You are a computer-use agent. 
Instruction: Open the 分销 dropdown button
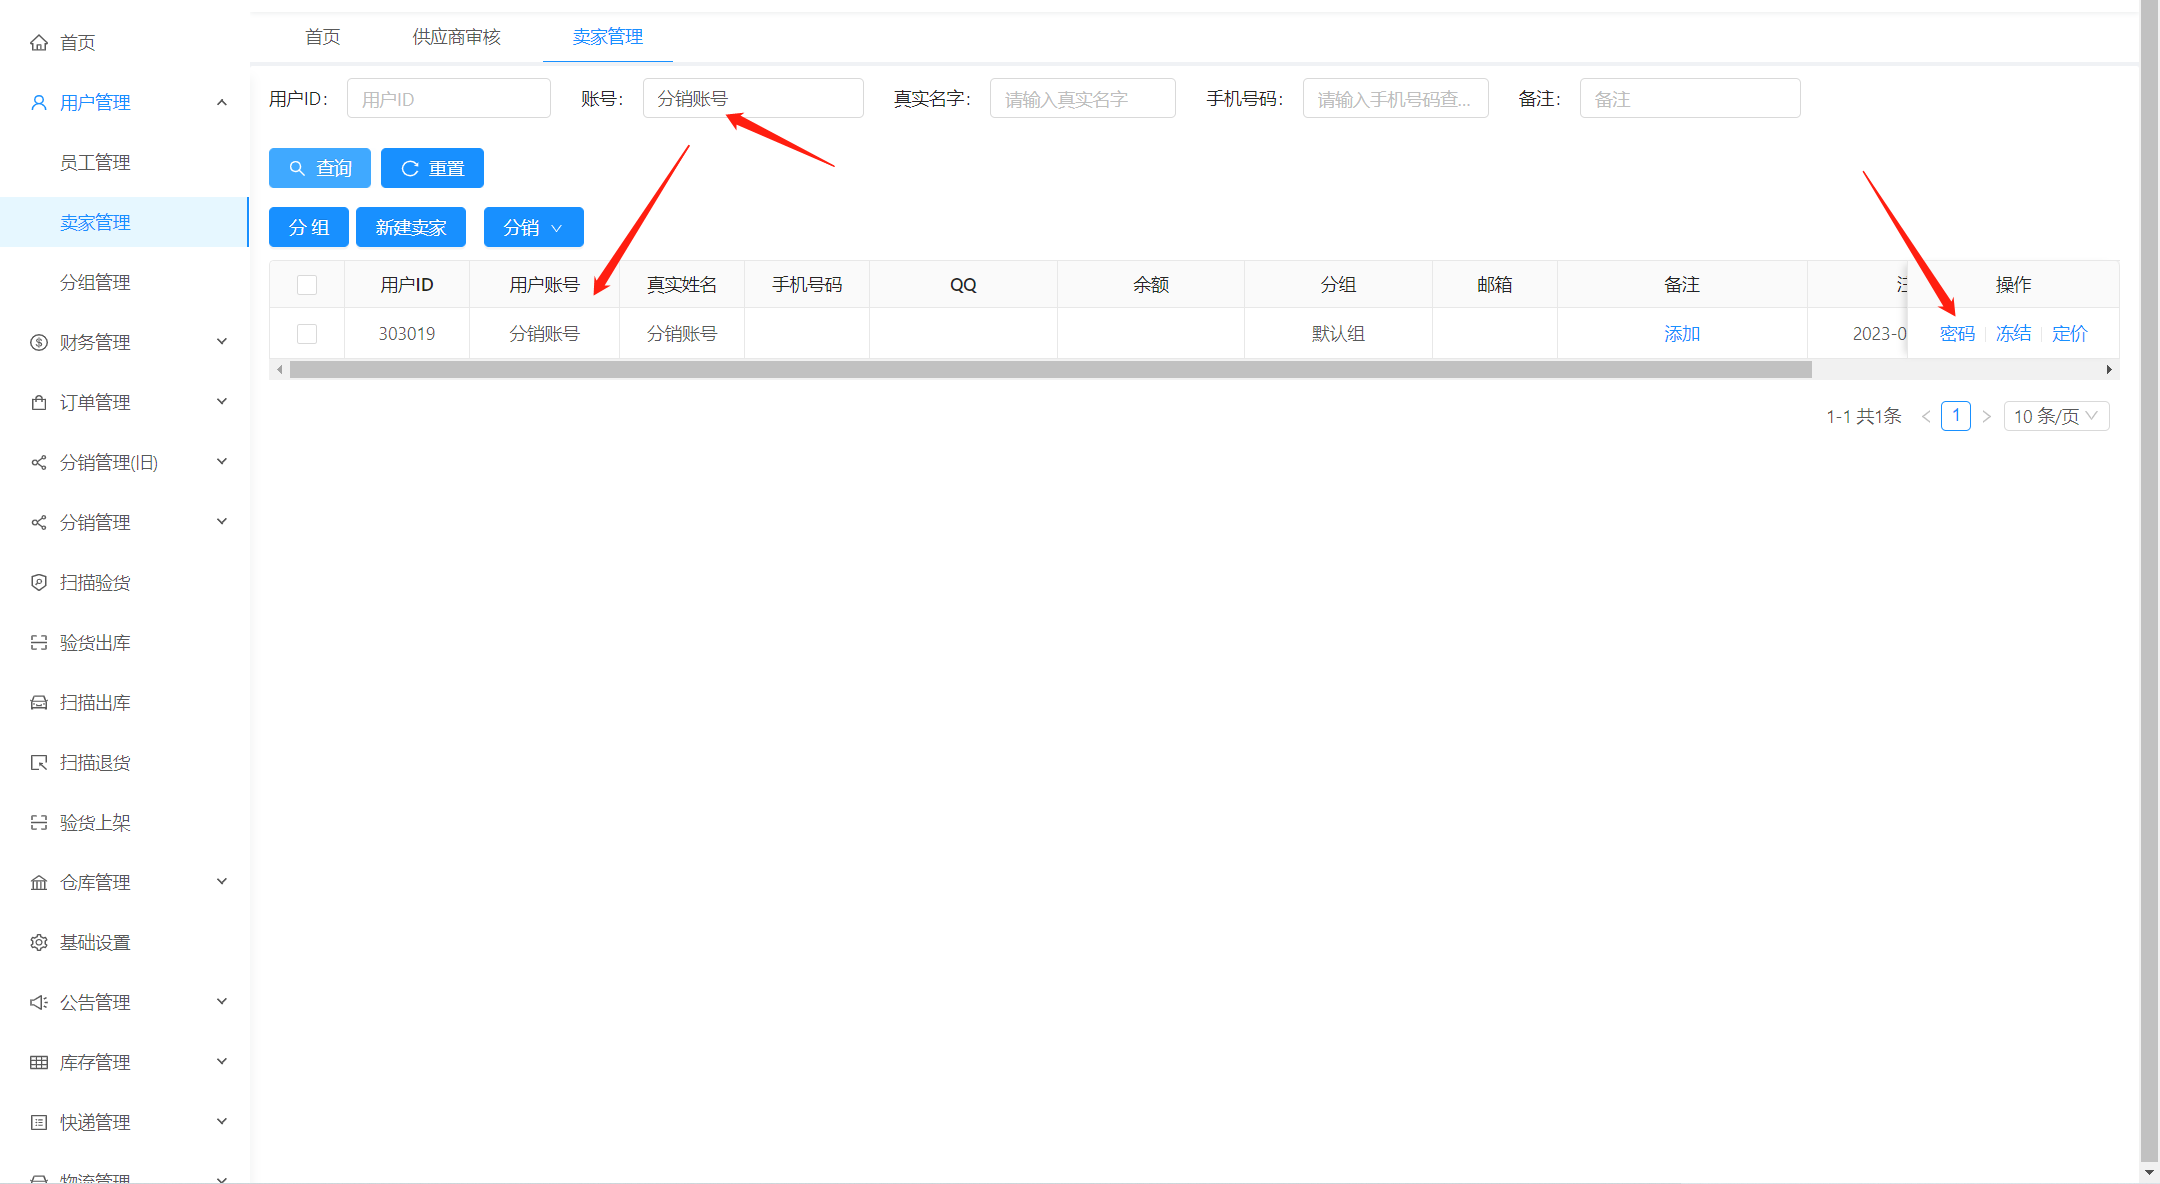tap(534, 227)
